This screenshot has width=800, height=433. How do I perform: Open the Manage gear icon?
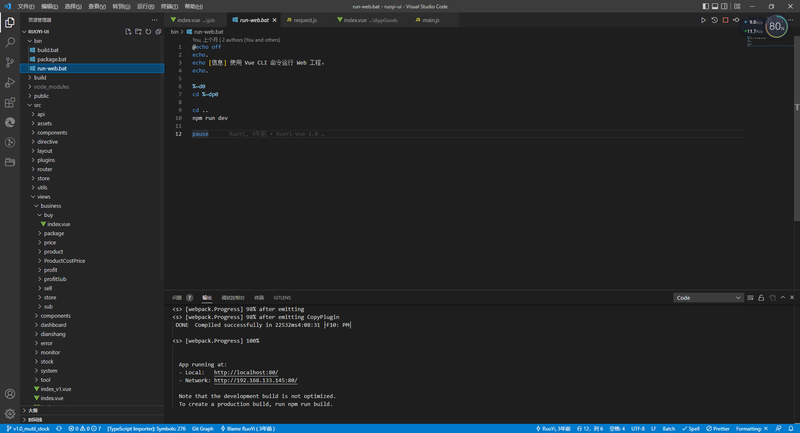tap(10, 414)
